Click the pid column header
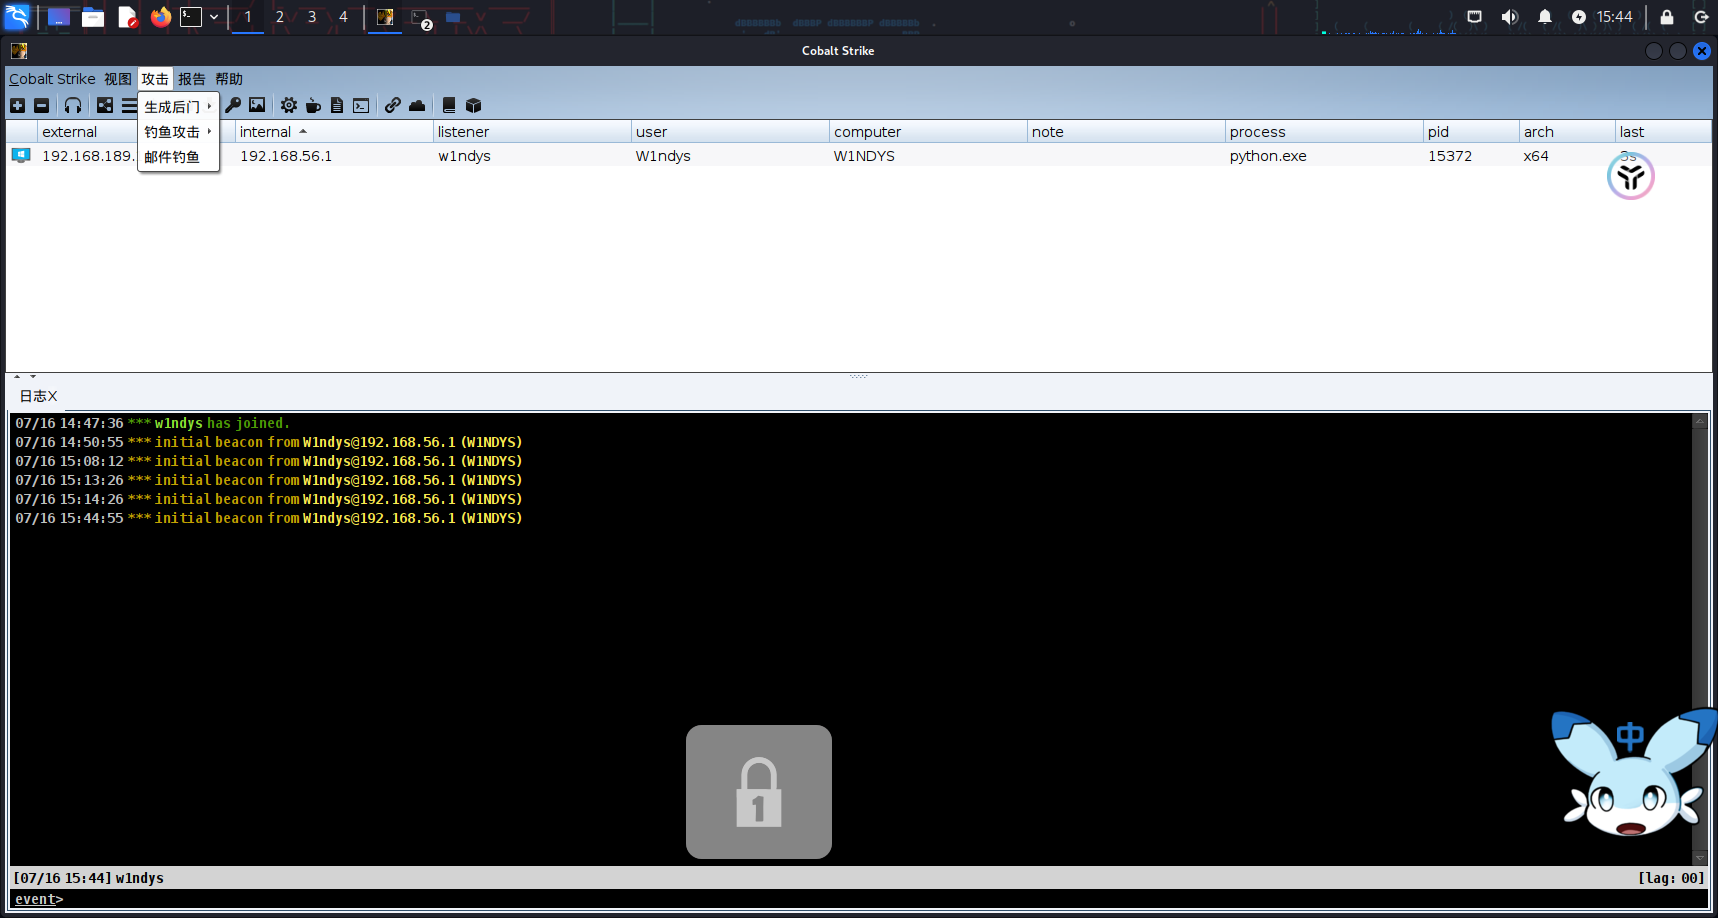This screenshot has height=918, width=1718. coord(1438,132)
